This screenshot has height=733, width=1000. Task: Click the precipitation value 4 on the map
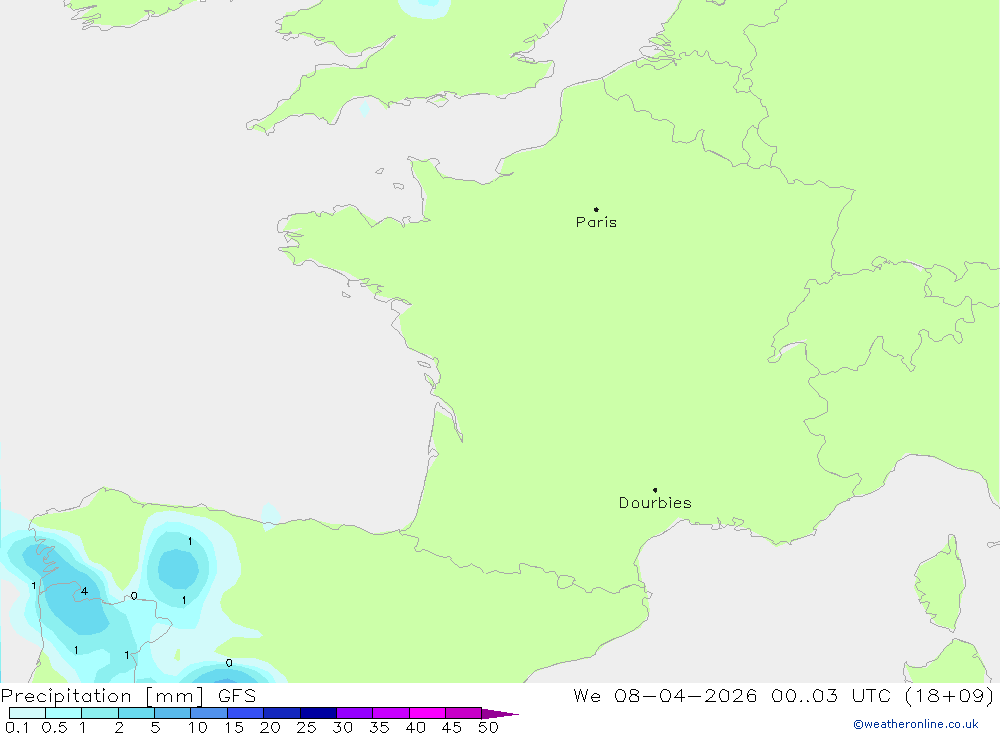84,591
